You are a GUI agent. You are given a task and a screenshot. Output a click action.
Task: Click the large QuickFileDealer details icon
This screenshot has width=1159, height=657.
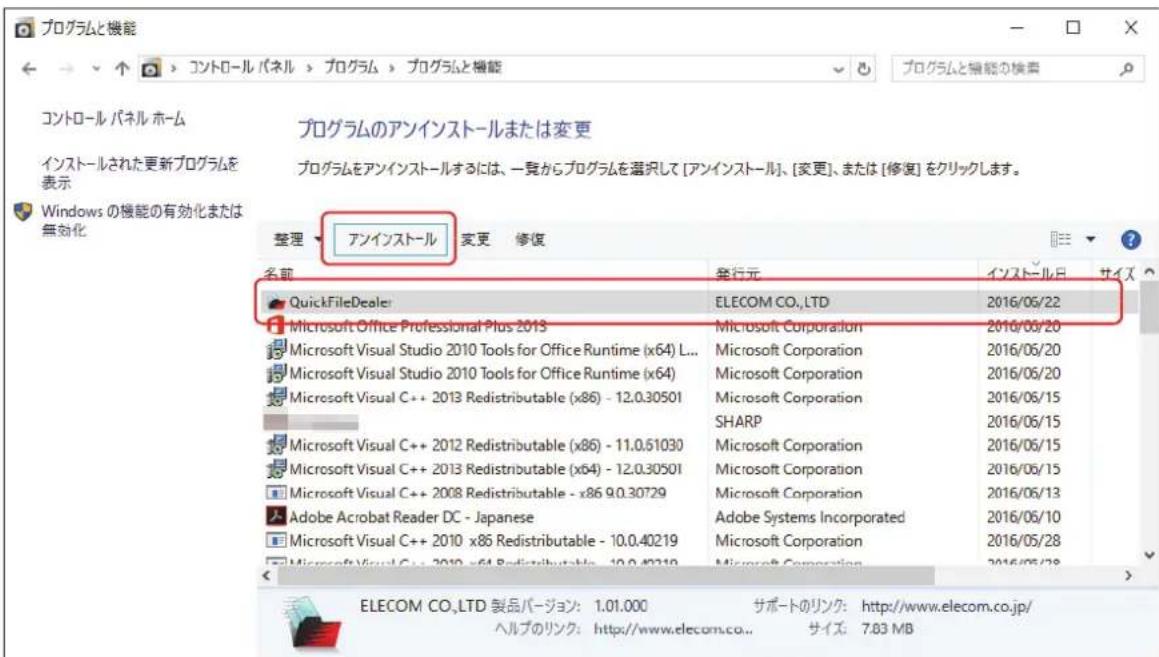pyautogui.click(x=313, y=625)
